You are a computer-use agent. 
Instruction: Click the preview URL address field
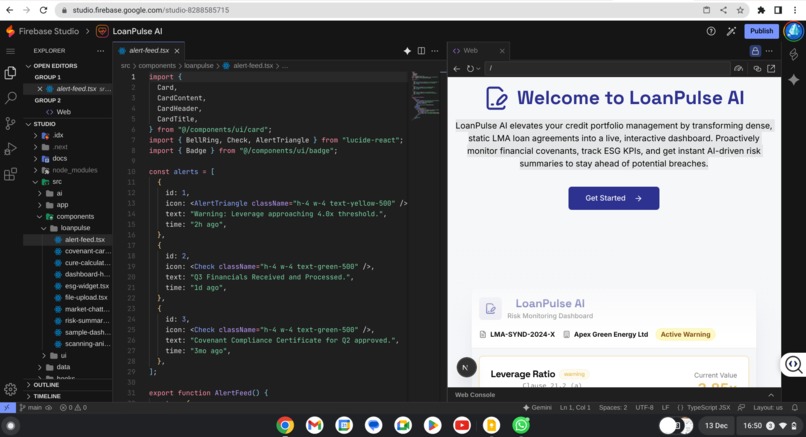click(607, 68)
